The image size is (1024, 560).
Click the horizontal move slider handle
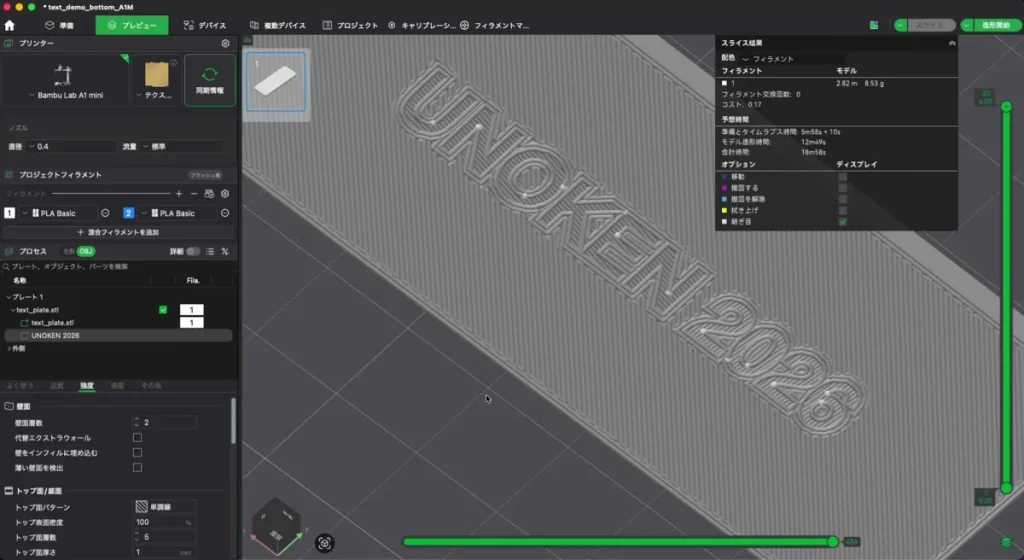[x=833, y=542]
